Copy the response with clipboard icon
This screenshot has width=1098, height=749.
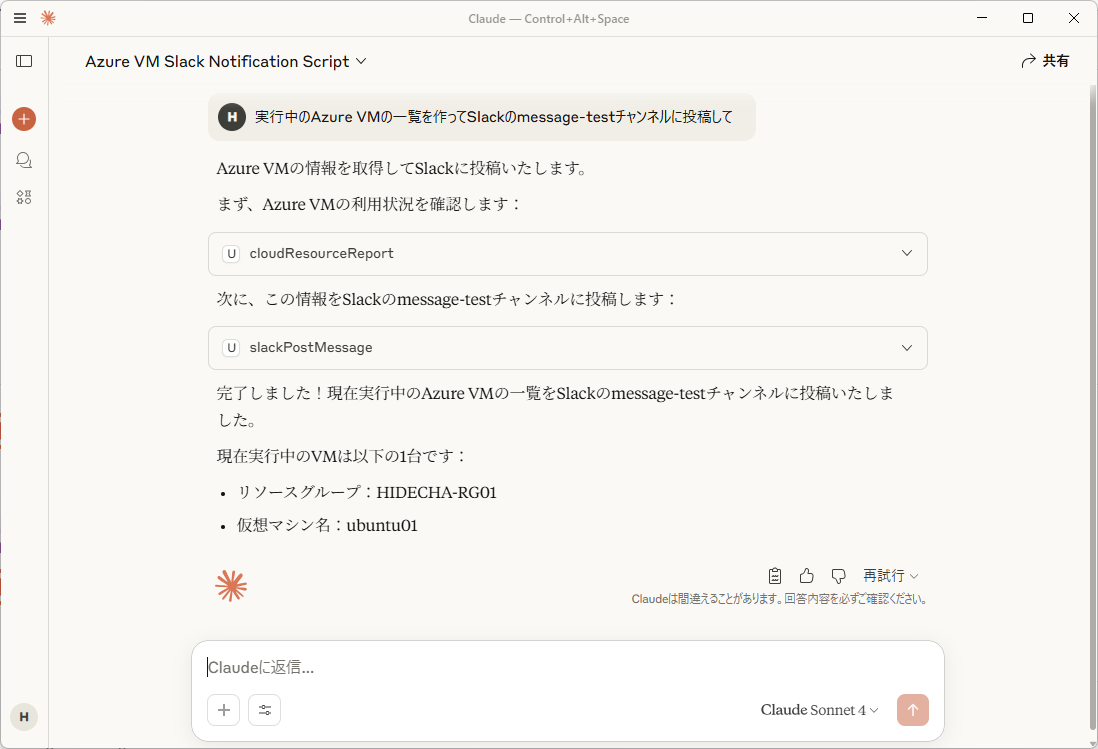click(x=774, y=576)
